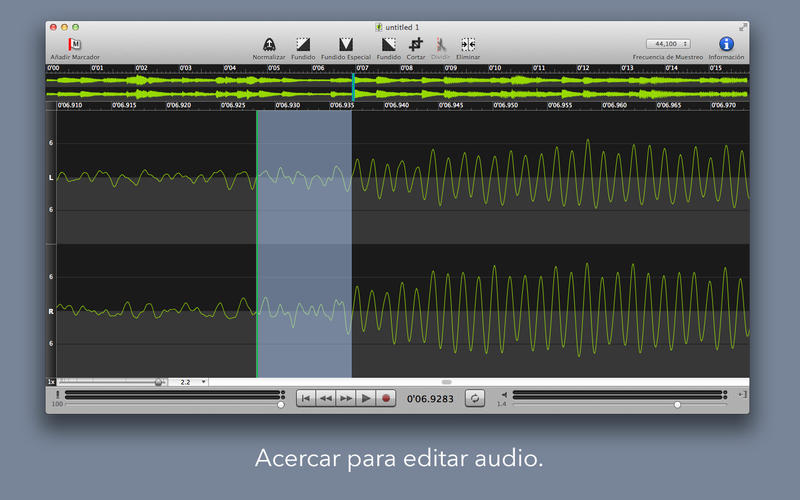Click the 0'03 mark on overview ruler
The width and height of the screenshot is (800, 500).
185,68
